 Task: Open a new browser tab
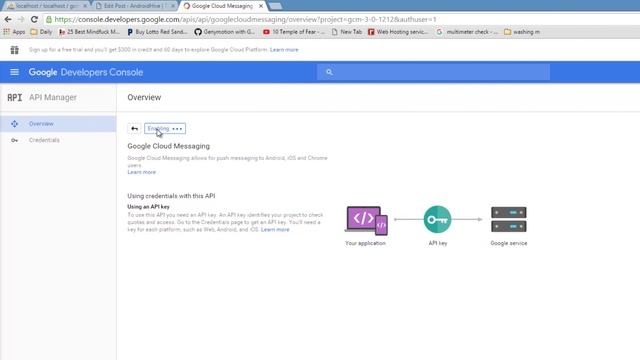276,6
